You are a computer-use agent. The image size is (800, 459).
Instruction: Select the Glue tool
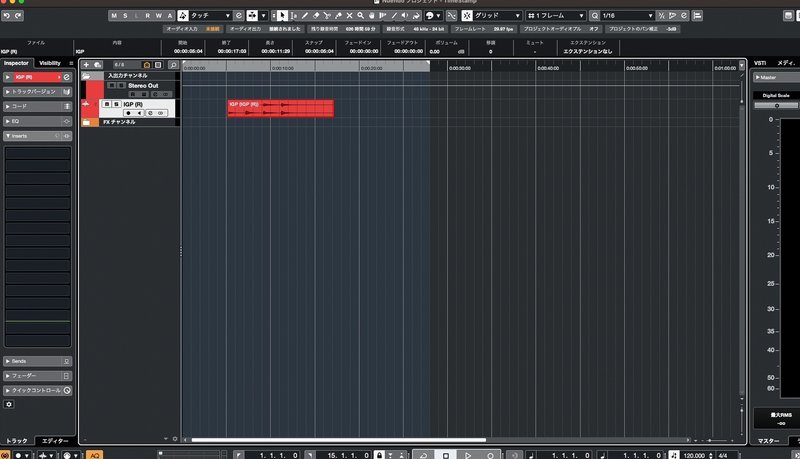click(338, 16)
